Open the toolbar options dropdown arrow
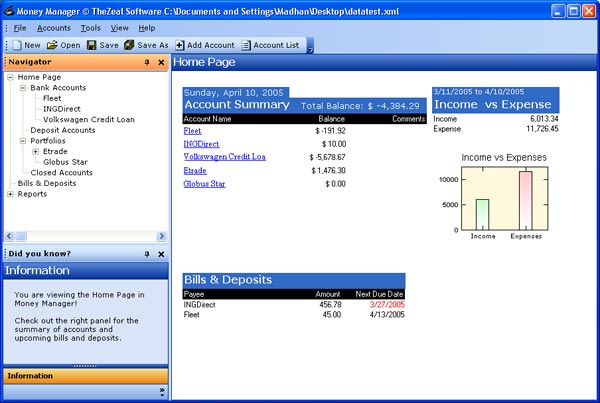Image resolution: width=600 pixels, height=403 pixels. [310, 47]
